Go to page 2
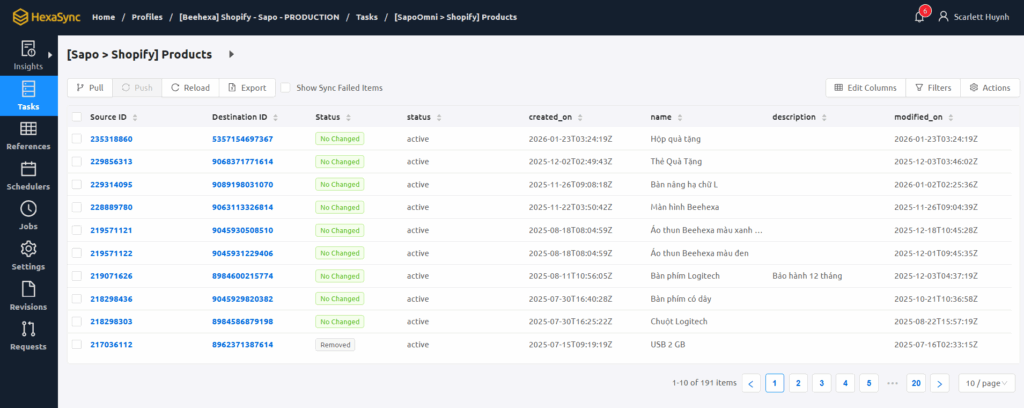1024x408 pixels. [x=798, y=383]
